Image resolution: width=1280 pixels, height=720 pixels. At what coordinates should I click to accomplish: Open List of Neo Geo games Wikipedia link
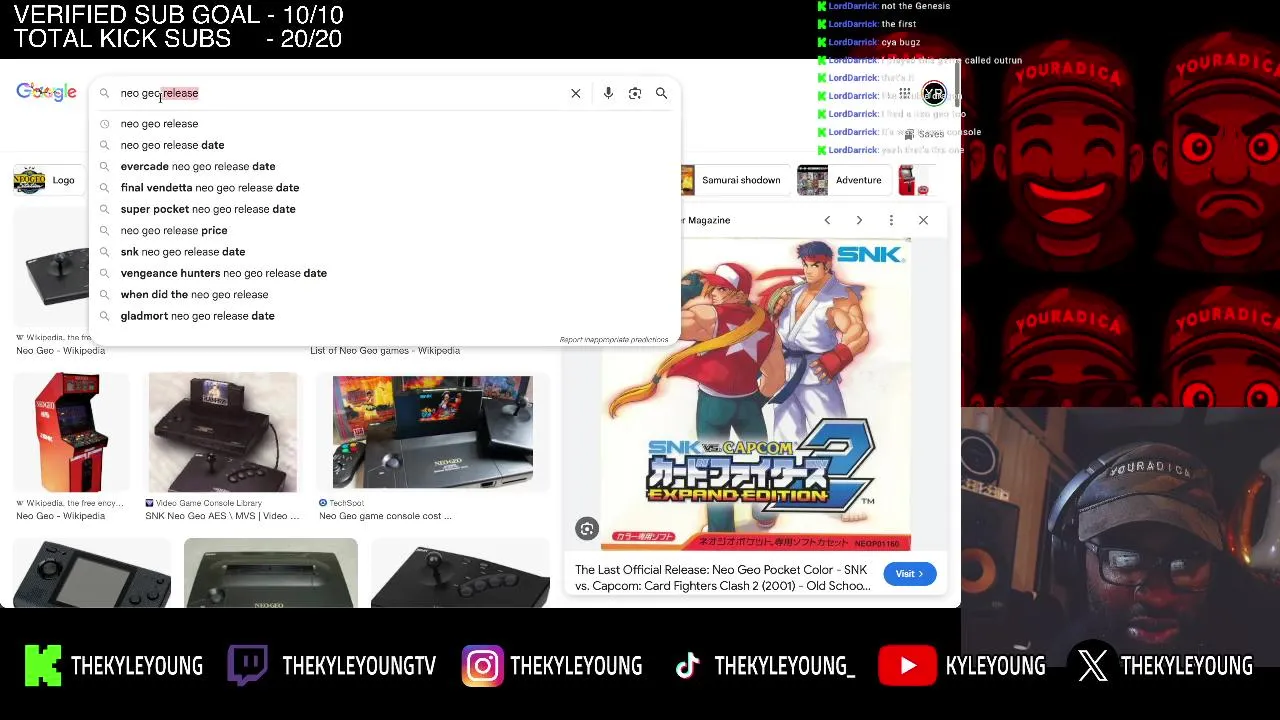[385, 351]
